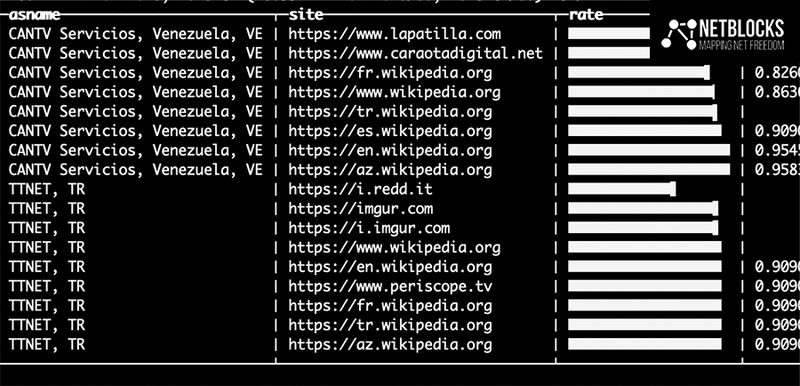Open the https://www.lapatilla.com link
The image size is (800, 386).
394,34
